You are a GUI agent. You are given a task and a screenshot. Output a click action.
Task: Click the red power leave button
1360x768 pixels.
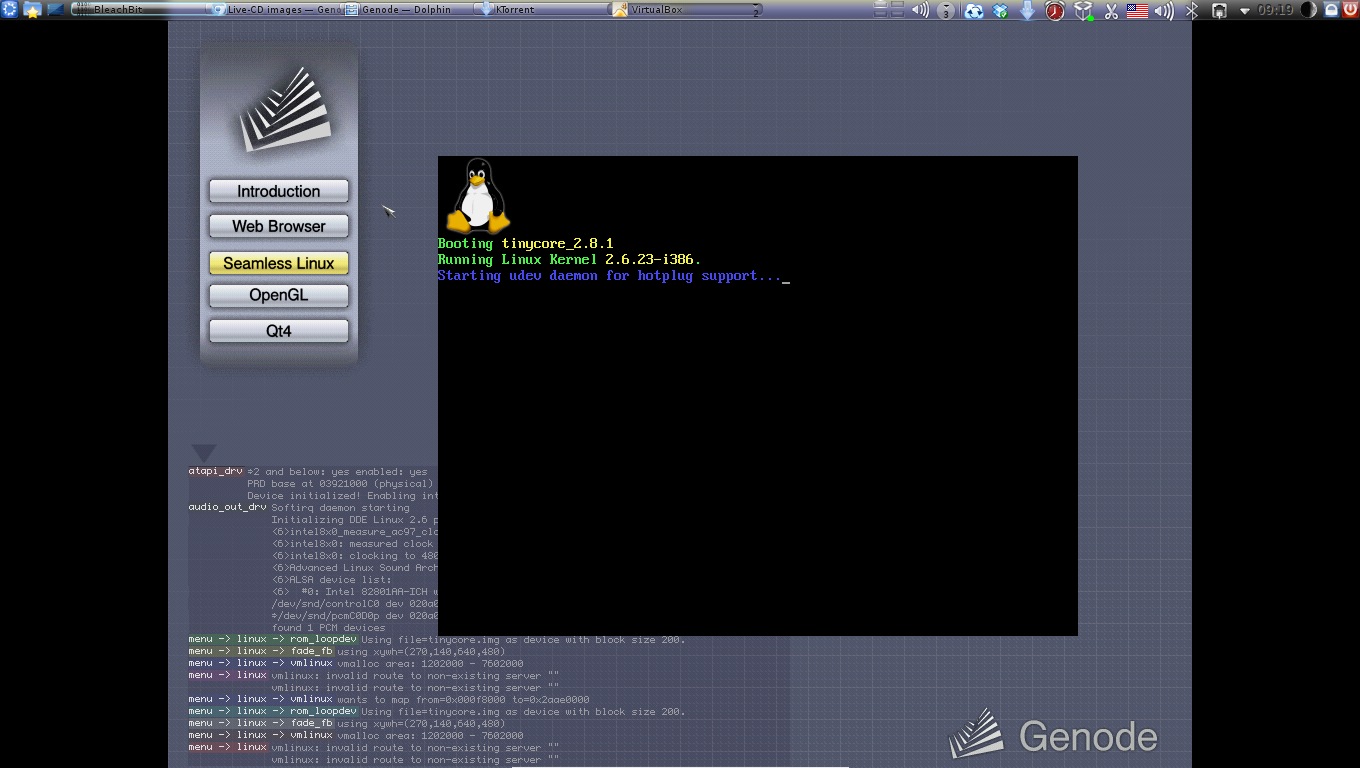(x=1350, y=10)
